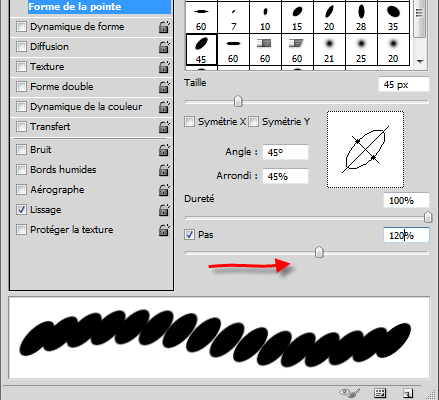
Task: Tick the Texture checkbox
Action: [21, 67]
